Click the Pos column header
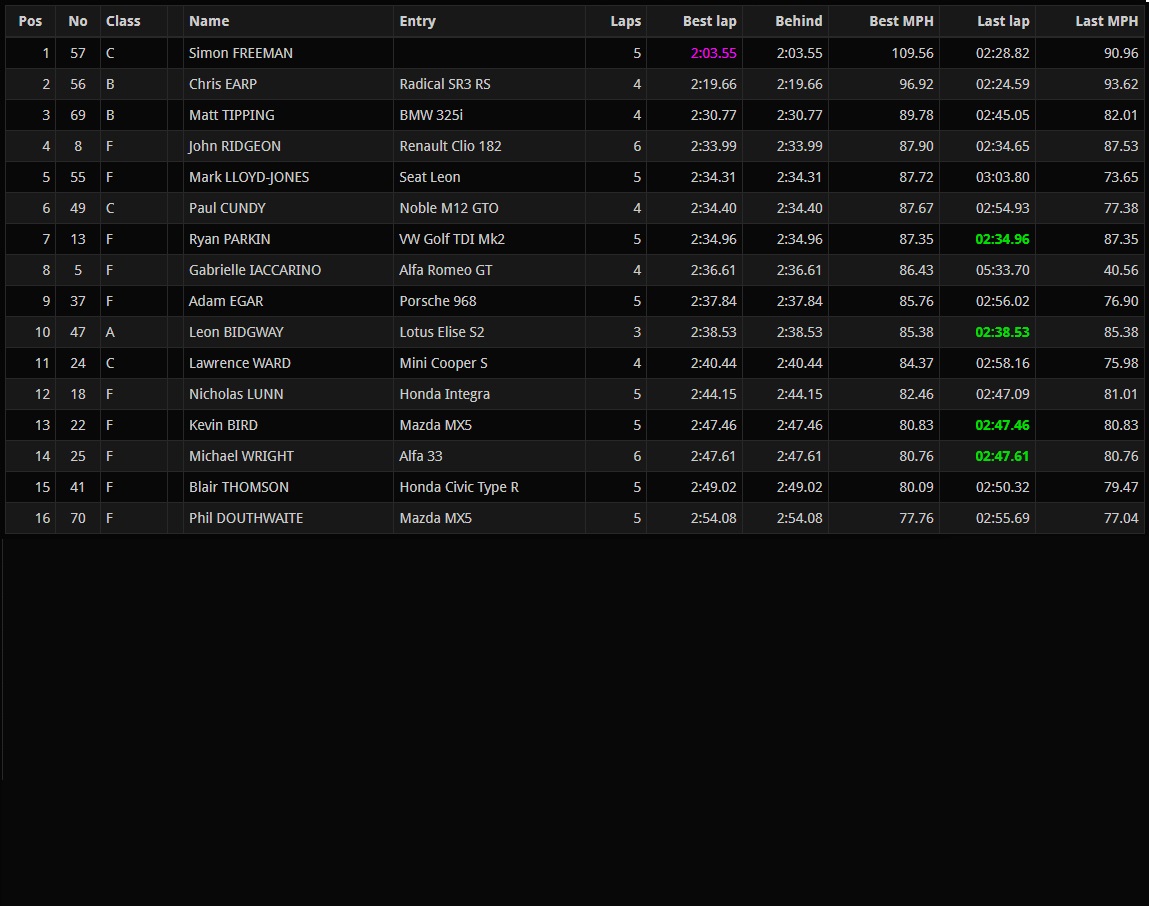The height and width of the screenshot is (906, 1149). [x=30, y=21]
